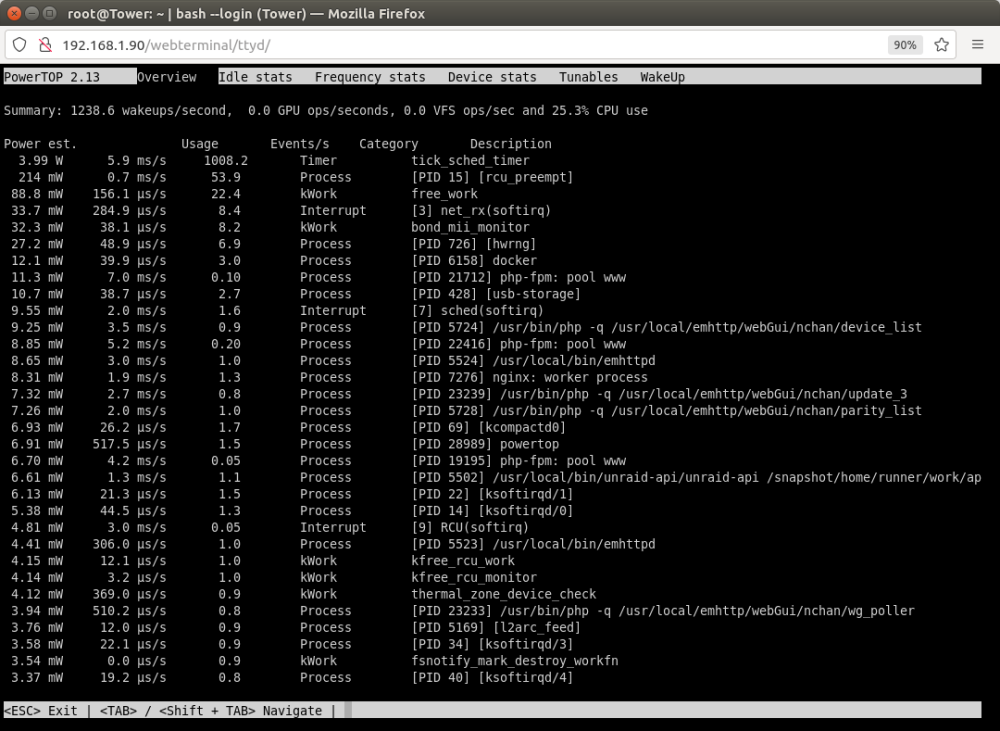Select the [PID 21712] php-fpm row

(x=319, y=277)
